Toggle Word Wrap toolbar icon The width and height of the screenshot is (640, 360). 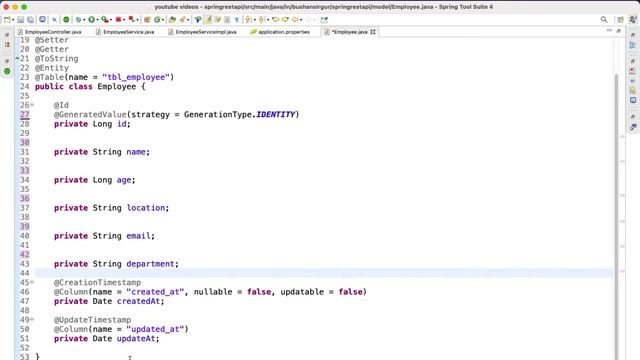tap(218, 20)
